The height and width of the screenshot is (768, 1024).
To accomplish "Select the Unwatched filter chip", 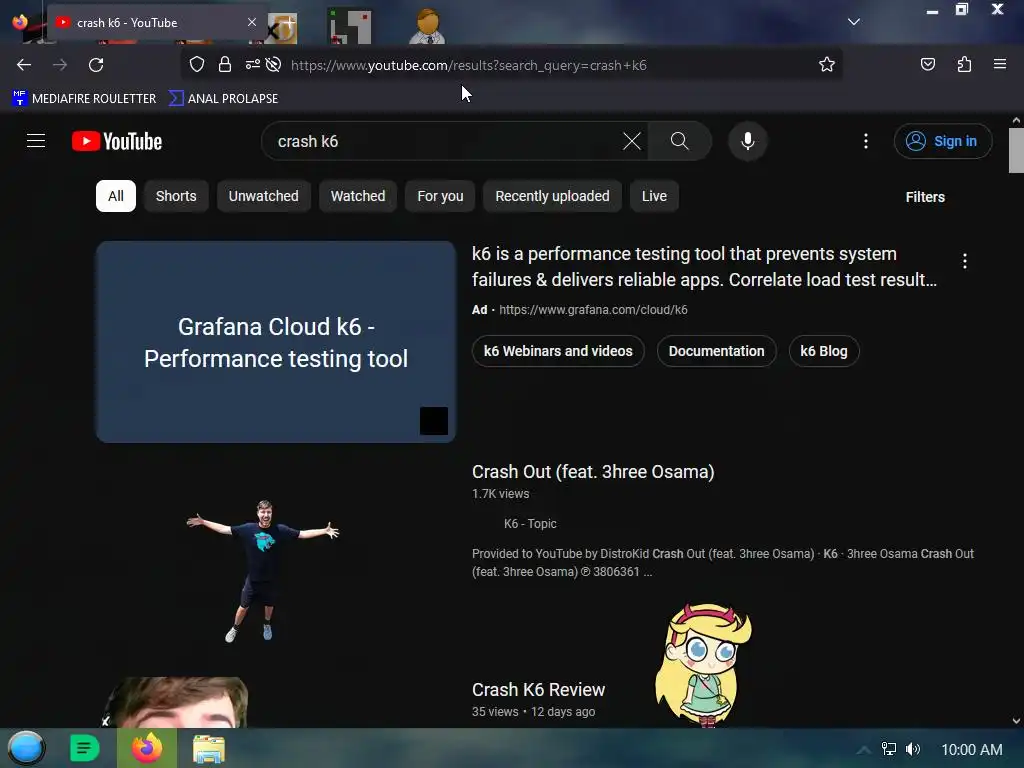I will pyautogui.click(x=263, y=196).
